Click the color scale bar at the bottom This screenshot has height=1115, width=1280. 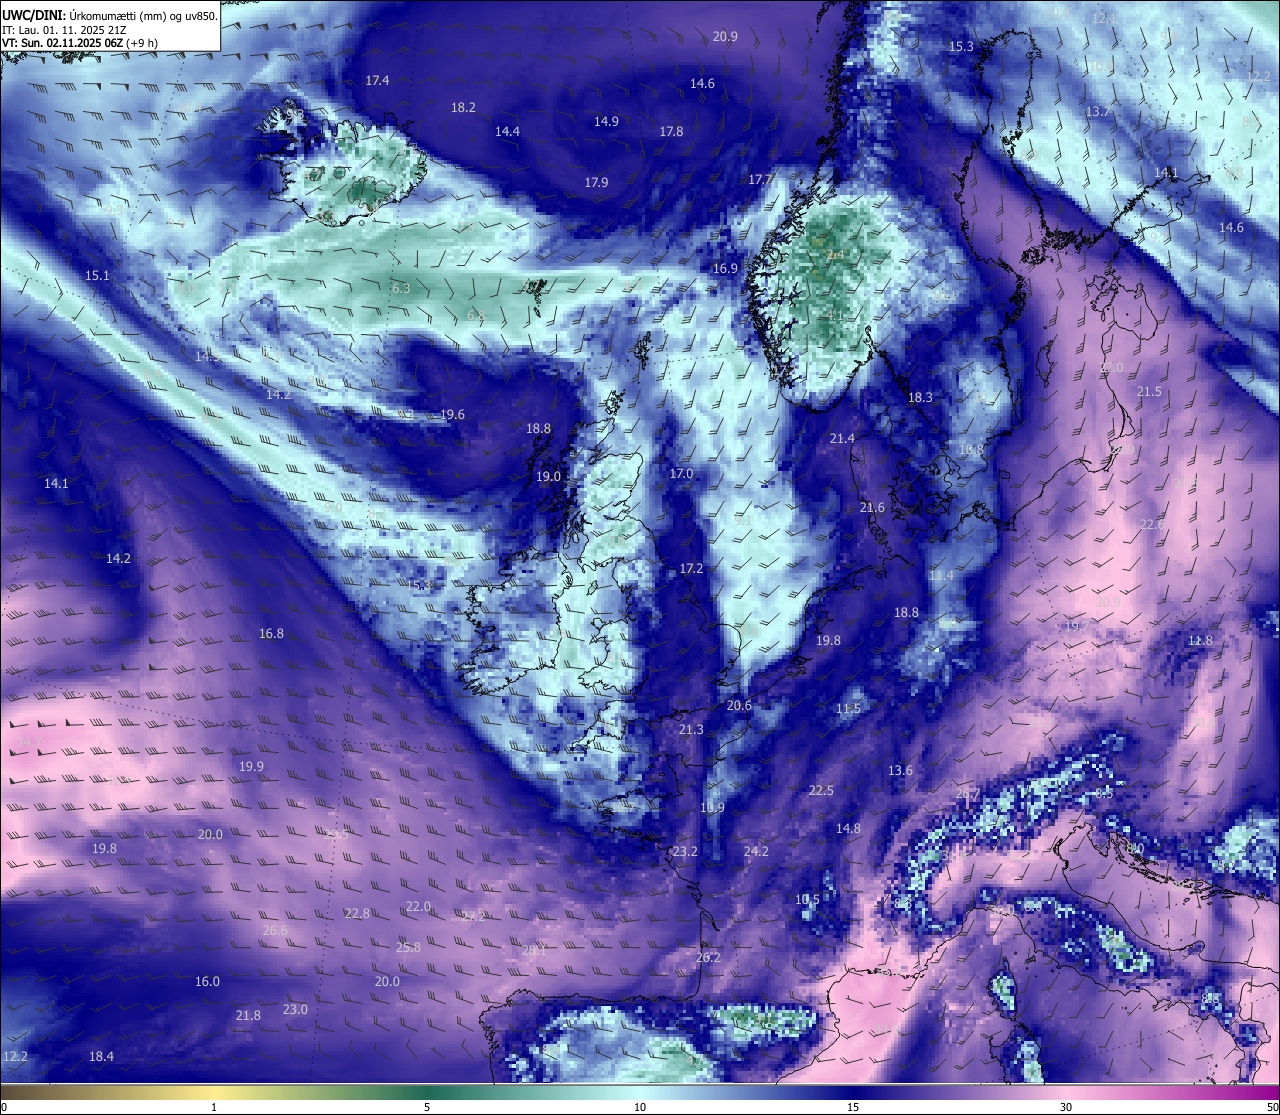pos(640,1091)
